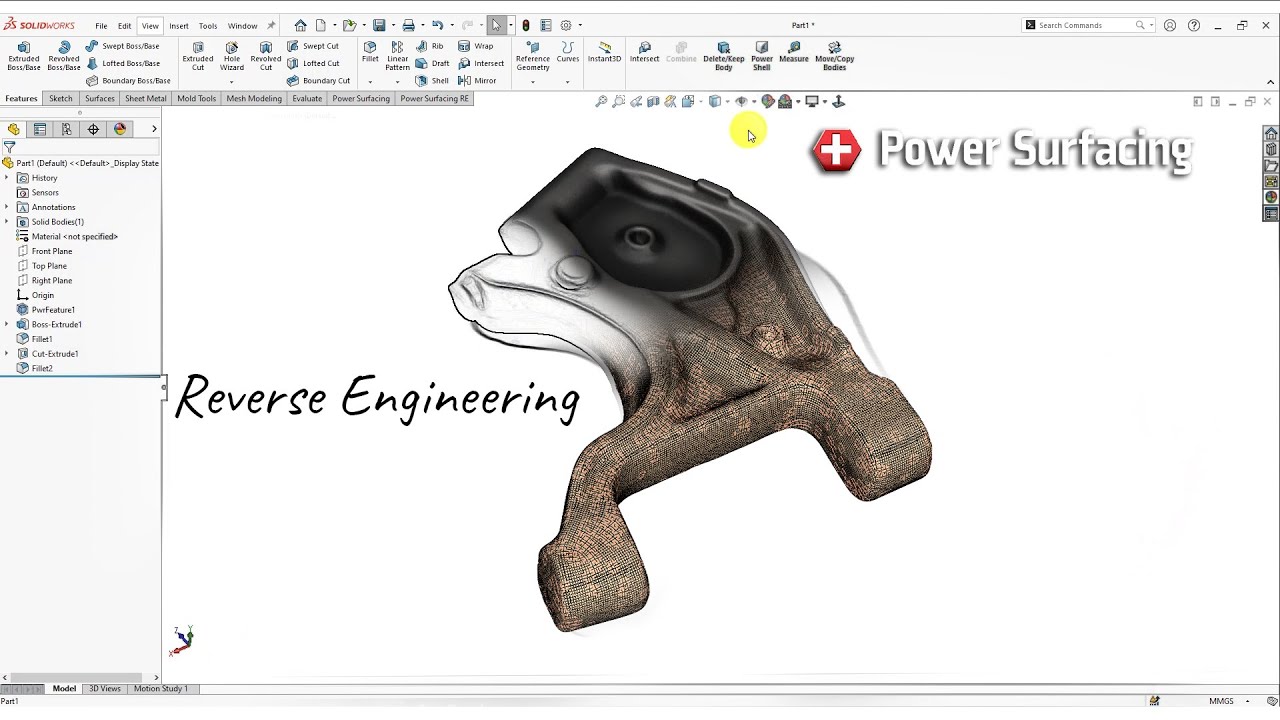
Task: Click Lofted Boss/Base command
Action: pyautogui.click(x=123, y=63)
